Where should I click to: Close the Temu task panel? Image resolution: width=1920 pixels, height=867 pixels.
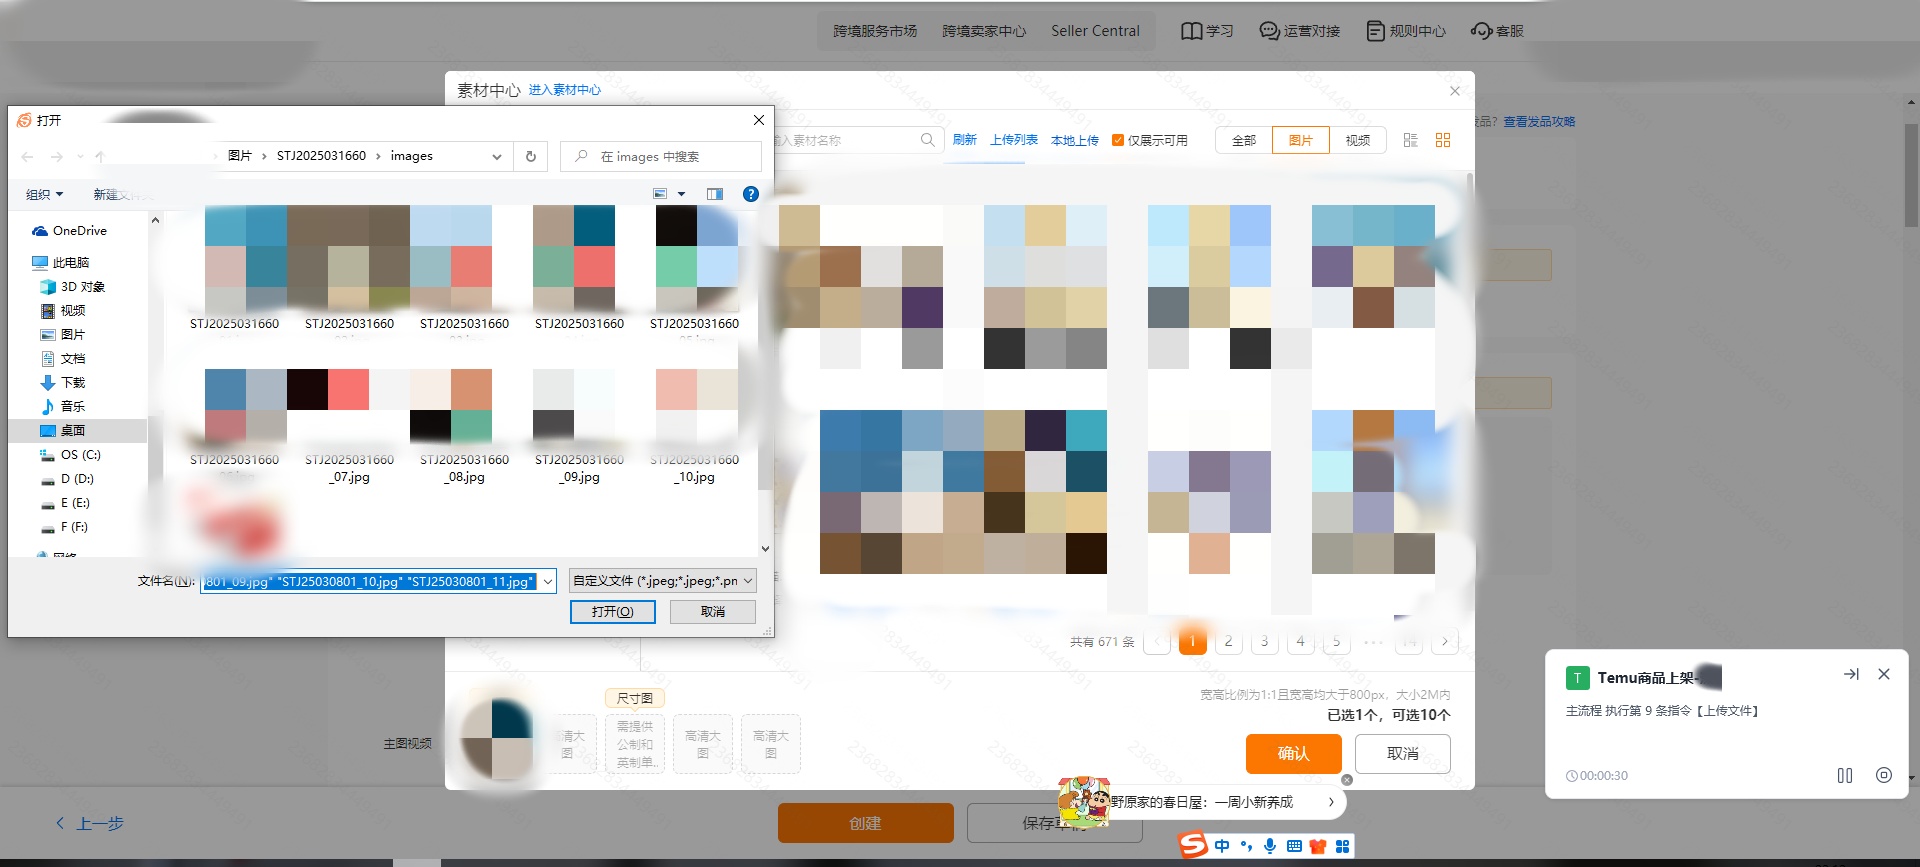[x=1884, y=674]
